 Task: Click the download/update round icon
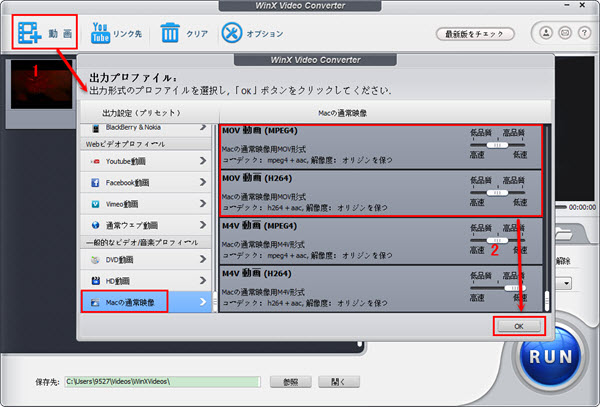[x=546, y=33]
